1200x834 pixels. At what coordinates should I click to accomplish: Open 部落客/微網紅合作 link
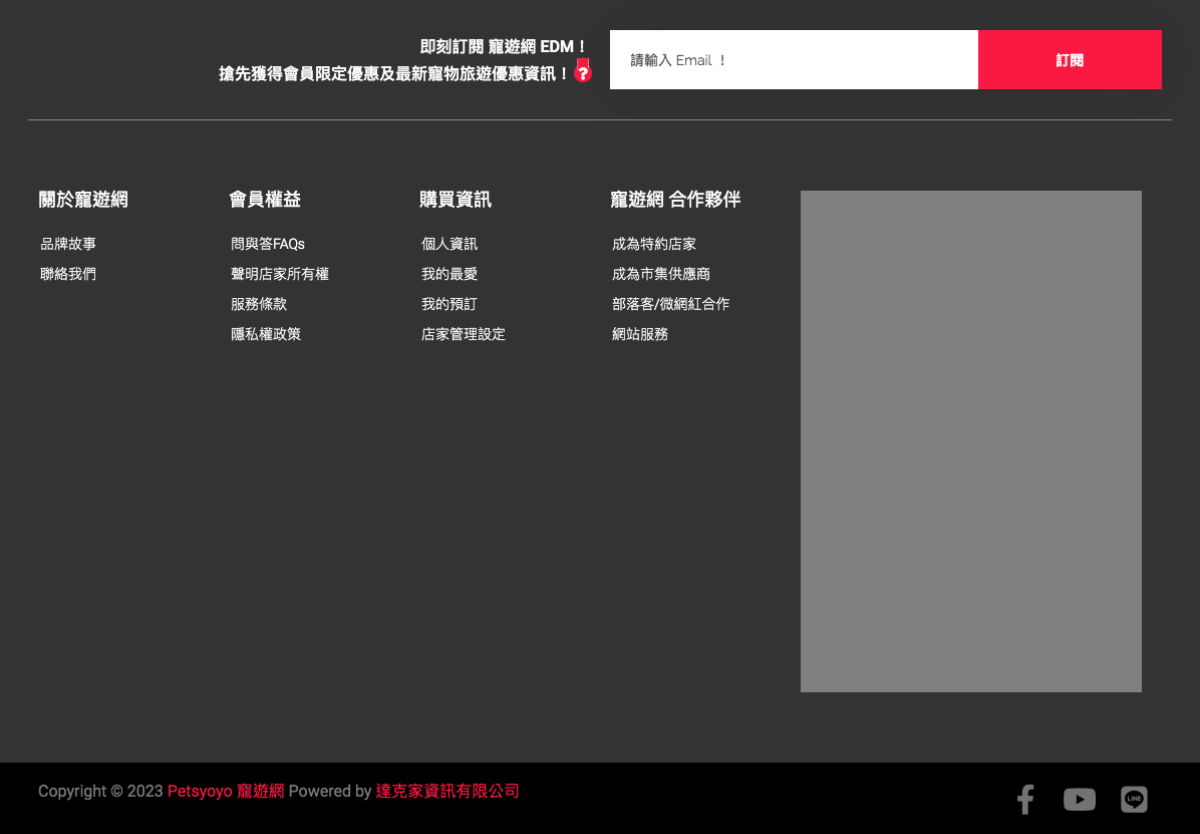(x=670, y=304)
